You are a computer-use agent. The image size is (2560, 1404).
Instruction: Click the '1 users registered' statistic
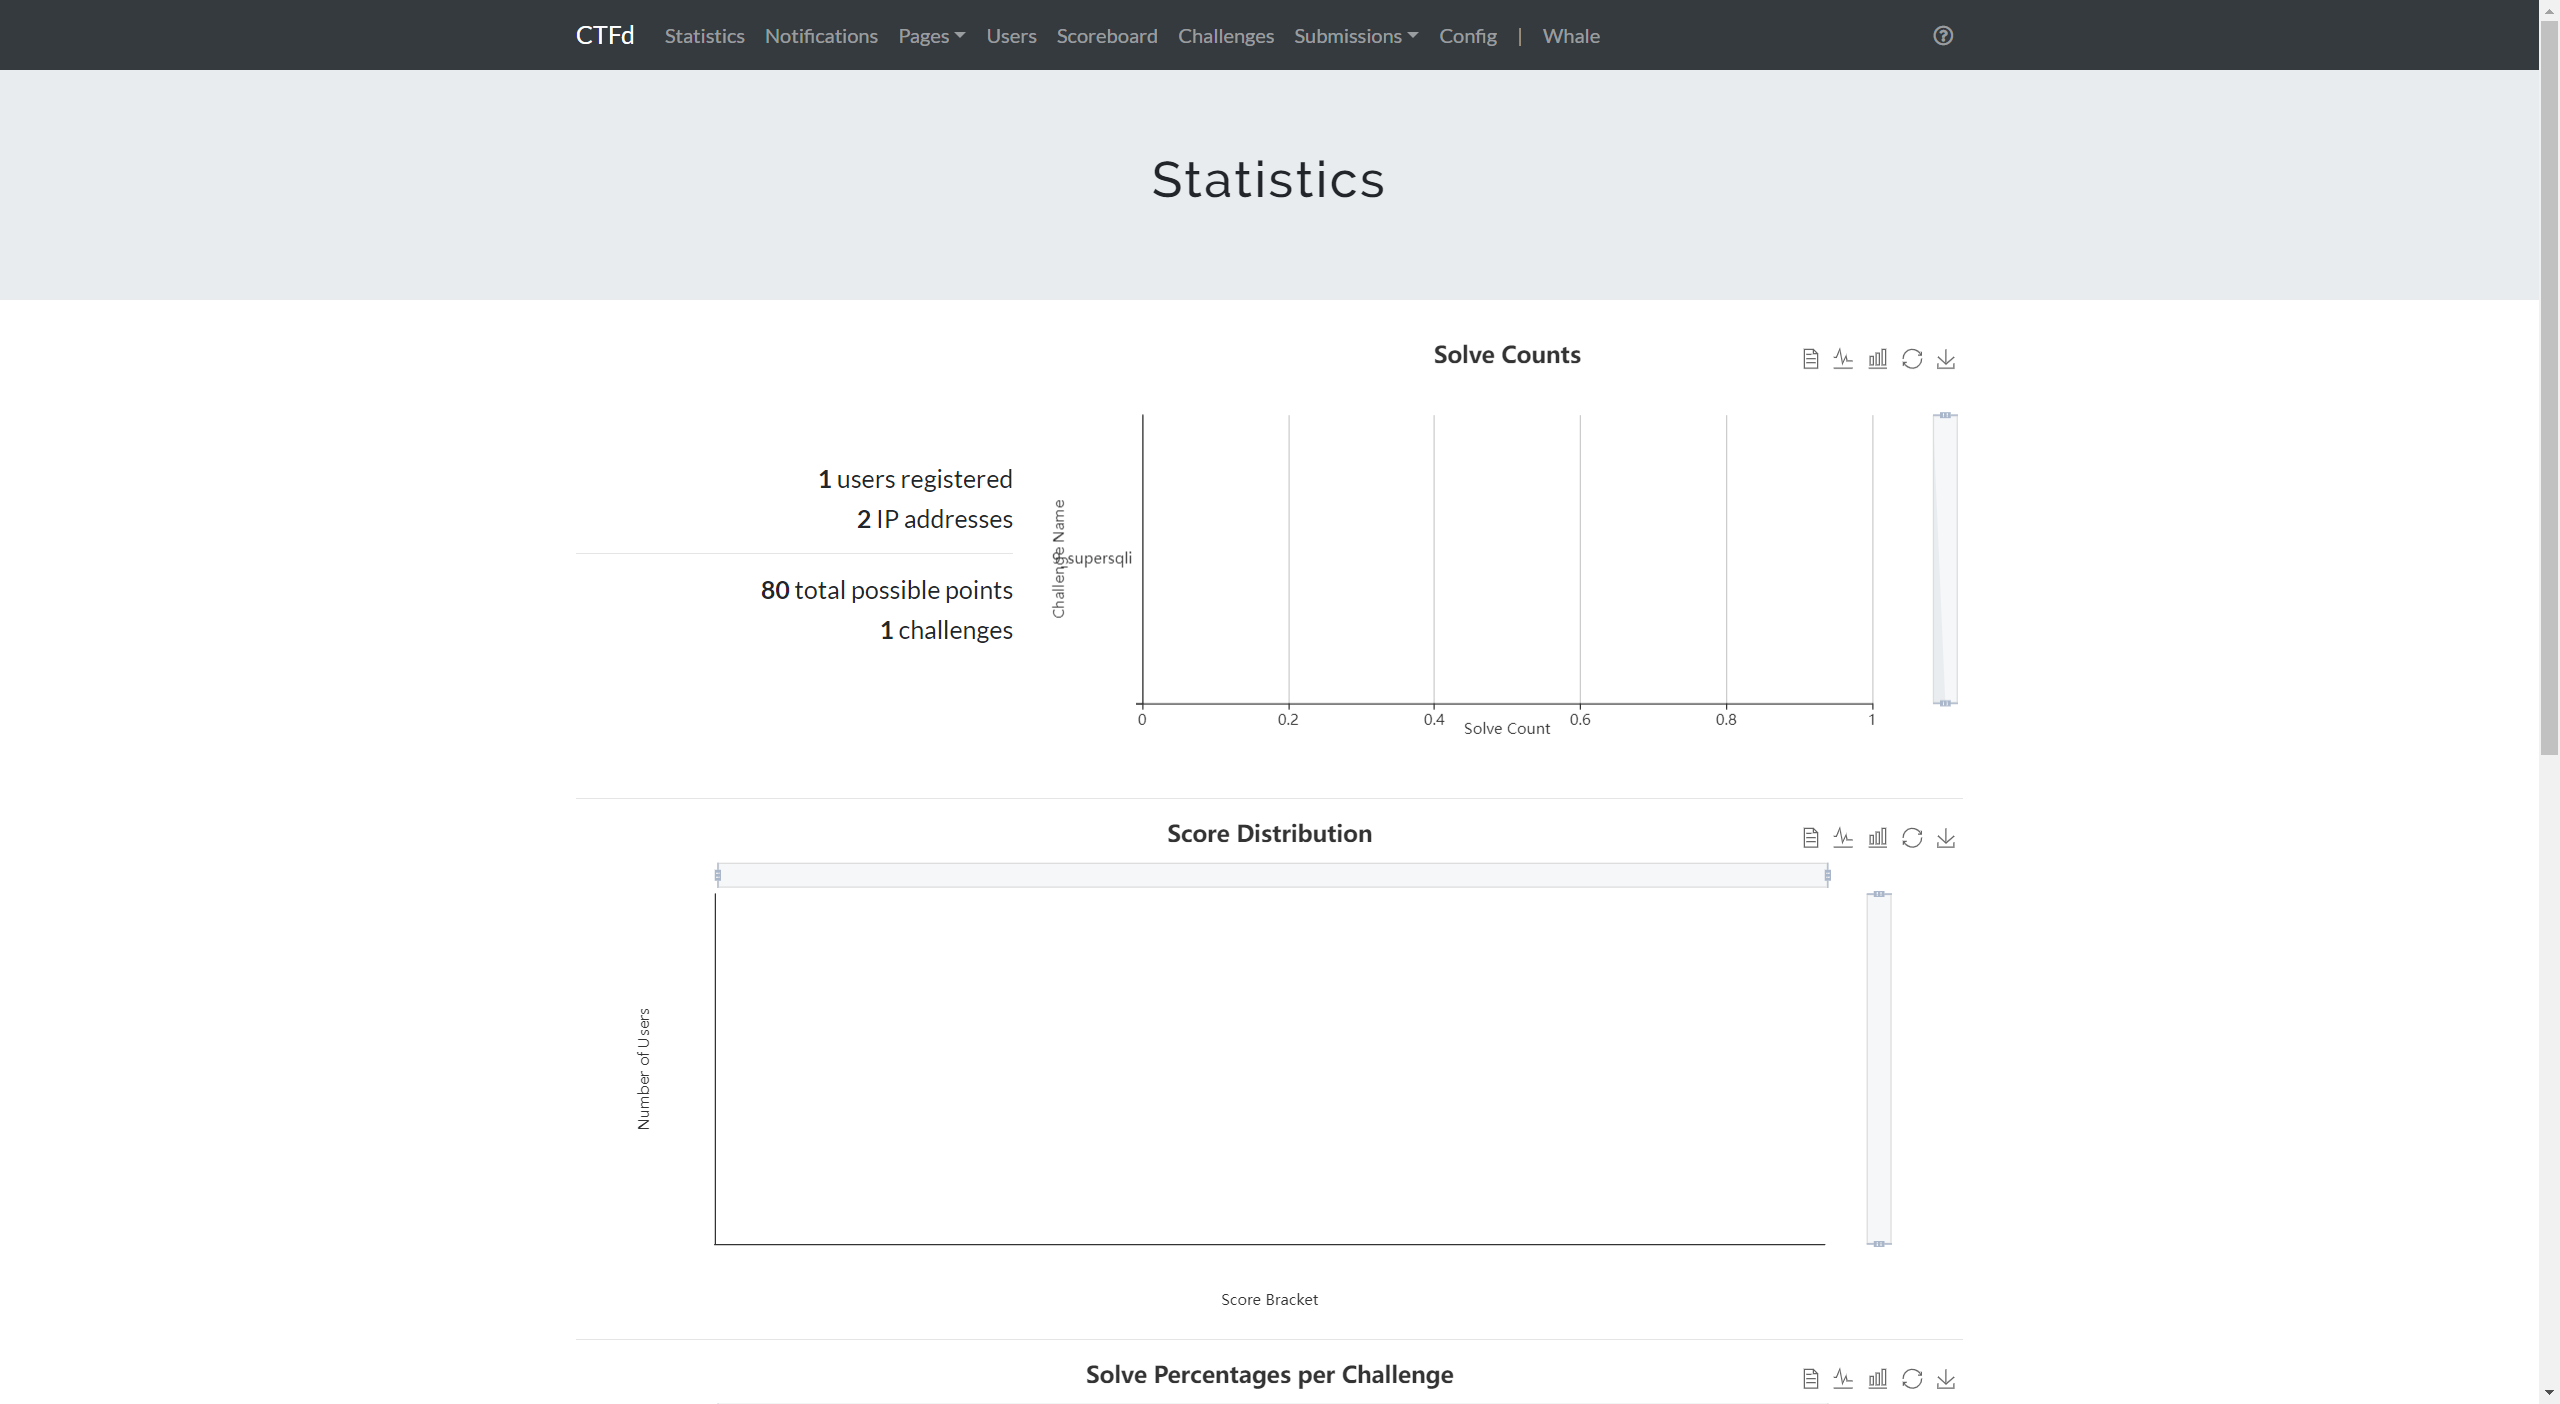pyautogui.click(x=915, y=479)
